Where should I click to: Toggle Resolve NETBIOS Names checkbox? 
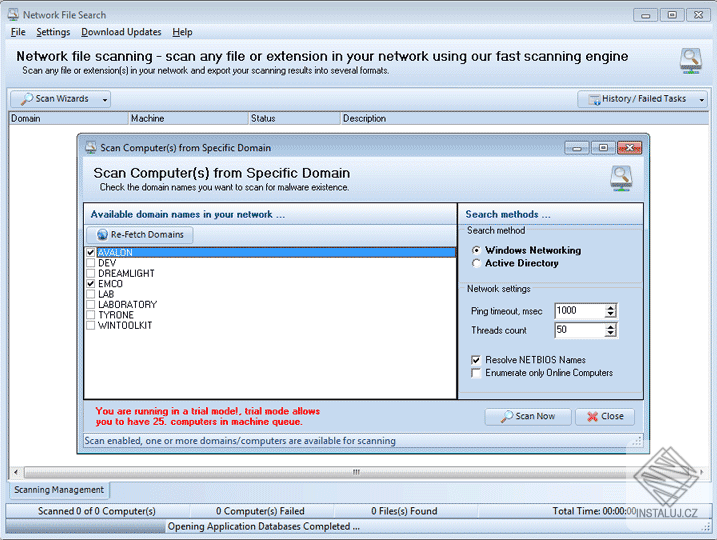click(476, 360)
